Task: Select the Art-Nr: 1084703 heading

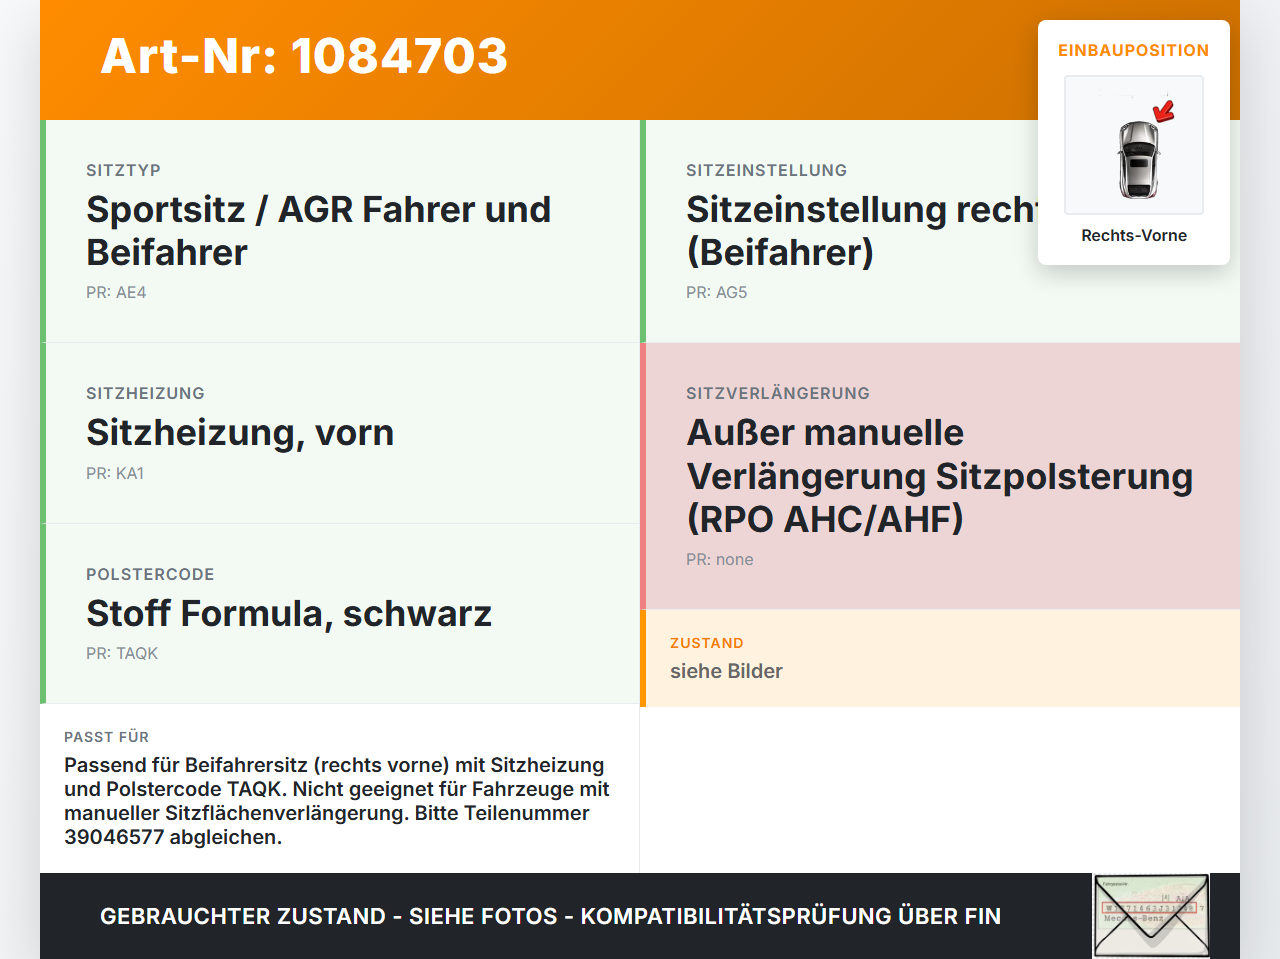Action: [304, 56]
